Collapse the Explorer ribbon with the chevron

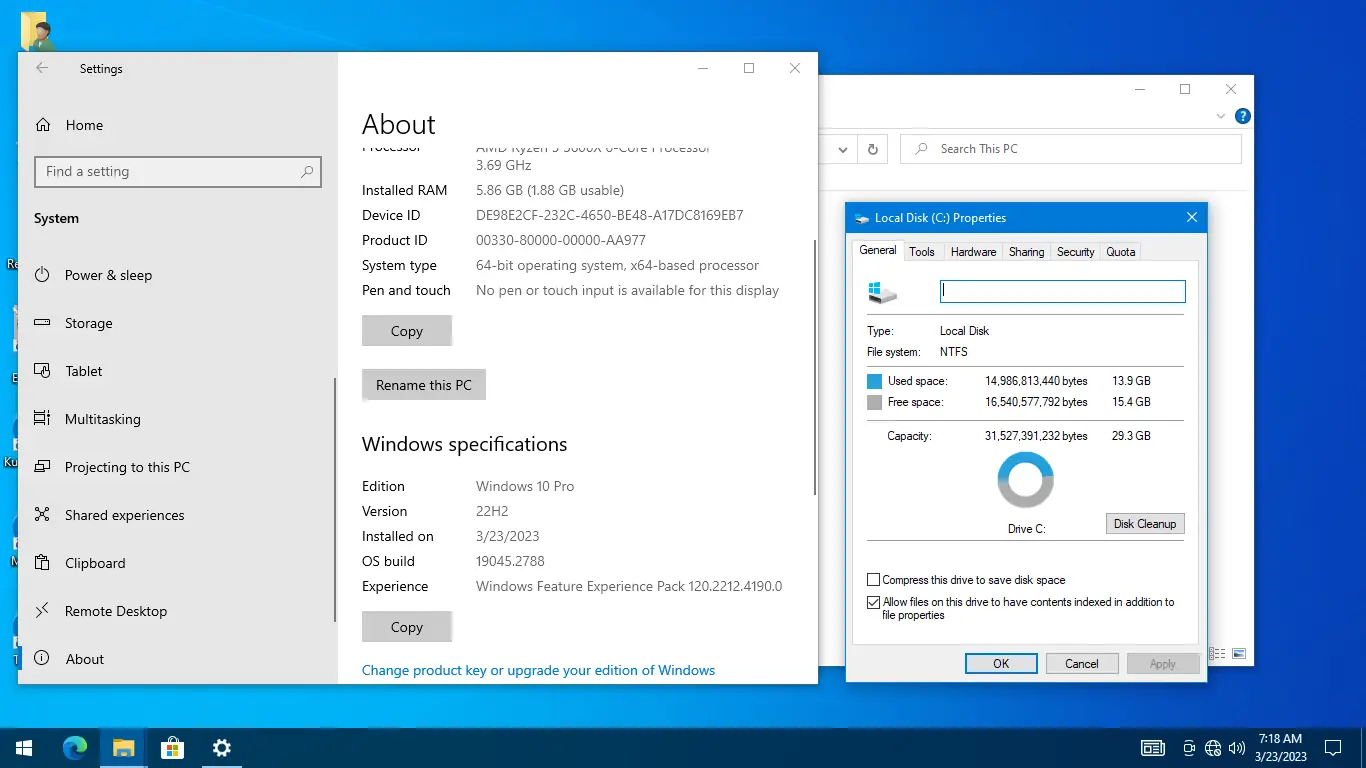pyautogui.click(x=1220, y=116)
